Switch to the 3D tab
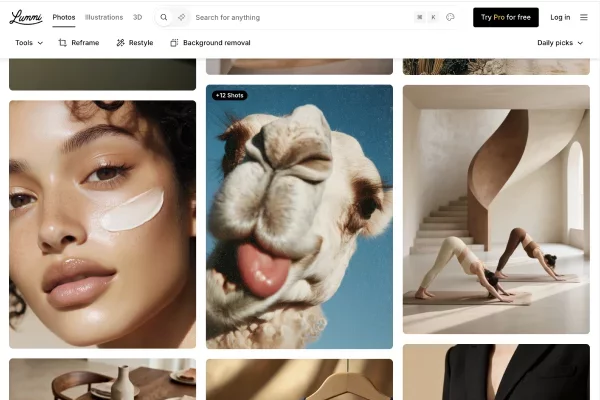Image resolution: width=600 pixels, height=400 pixels. 138,17
